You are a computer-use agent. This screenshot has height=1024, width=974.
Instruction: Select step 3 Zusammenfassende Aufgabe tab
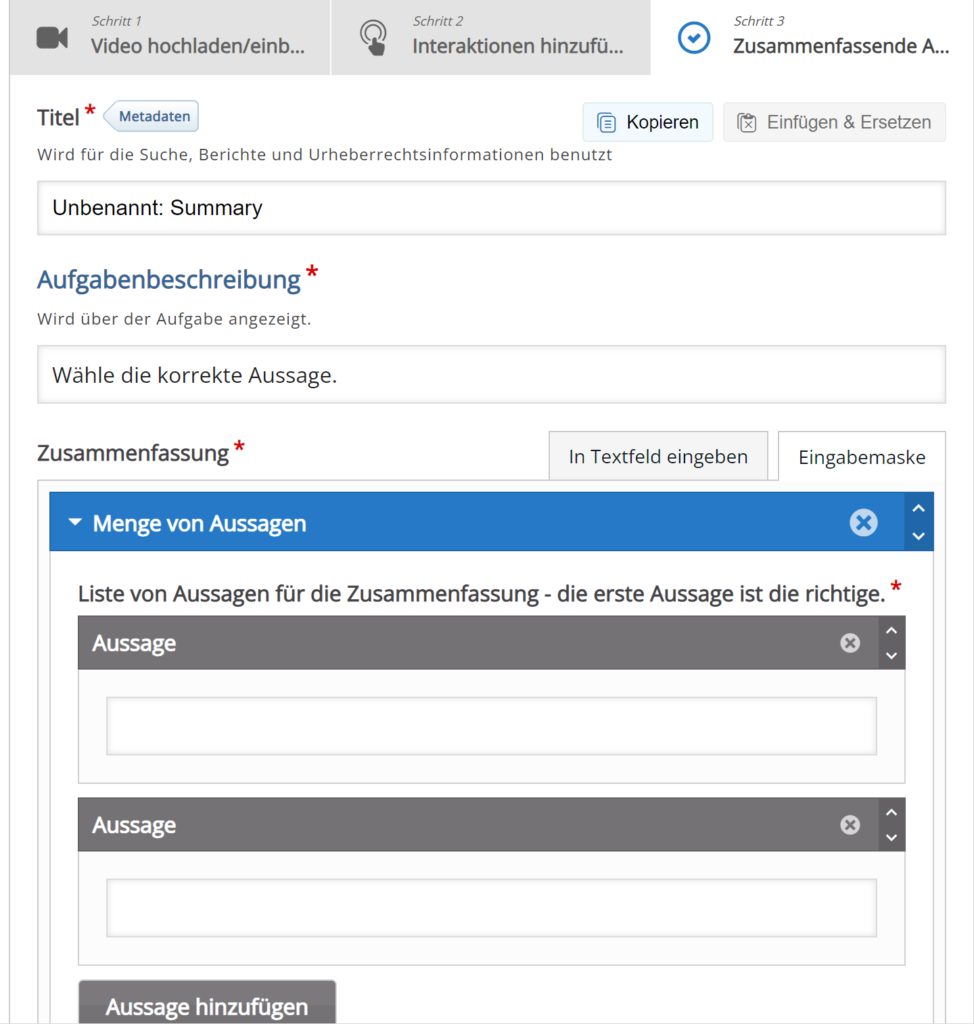812,37
